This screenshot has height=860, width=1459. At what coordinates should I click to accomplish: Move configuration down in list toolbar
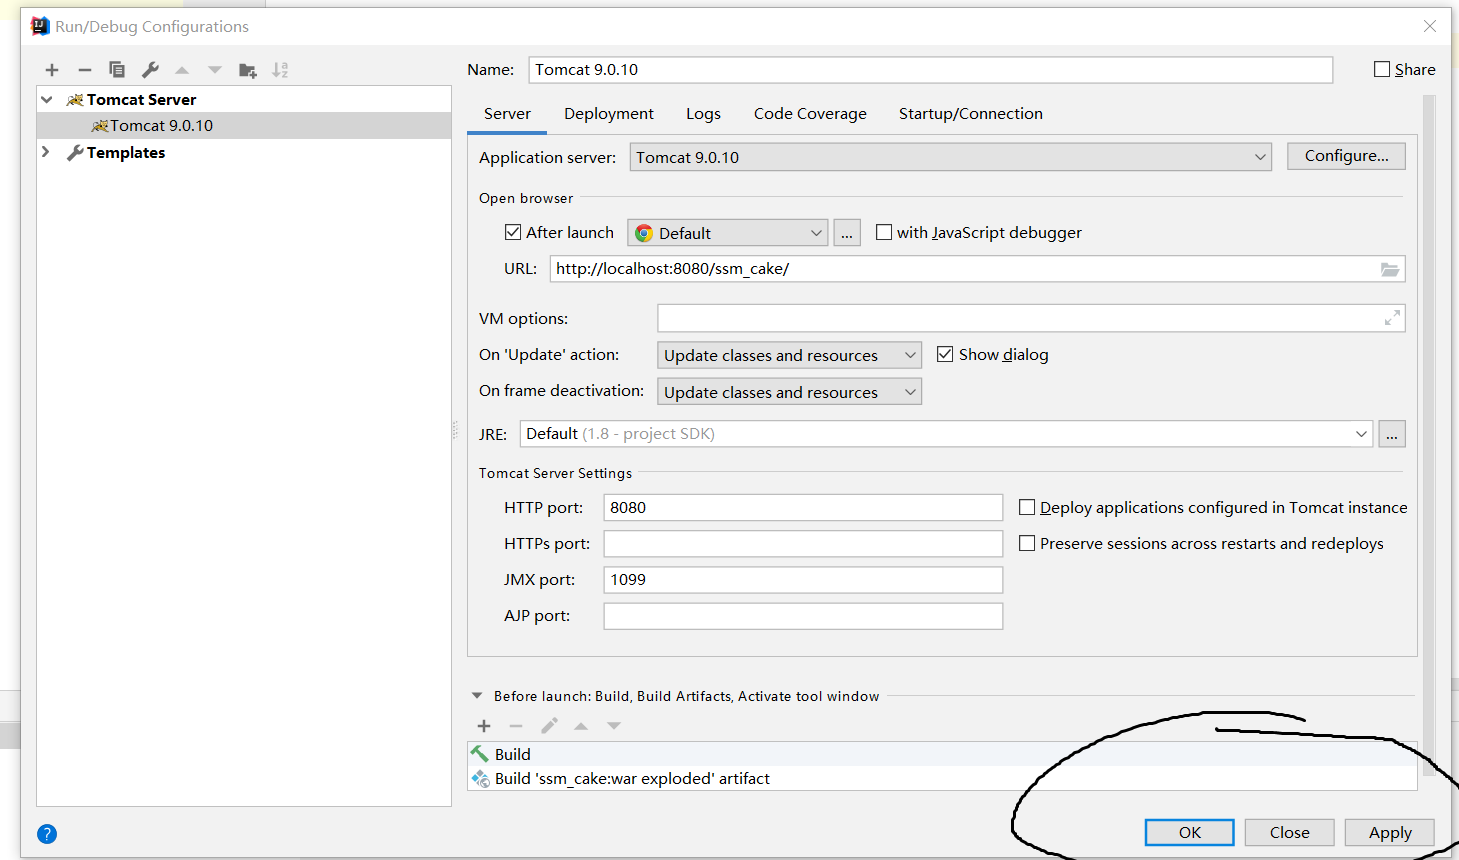point(215,70)
